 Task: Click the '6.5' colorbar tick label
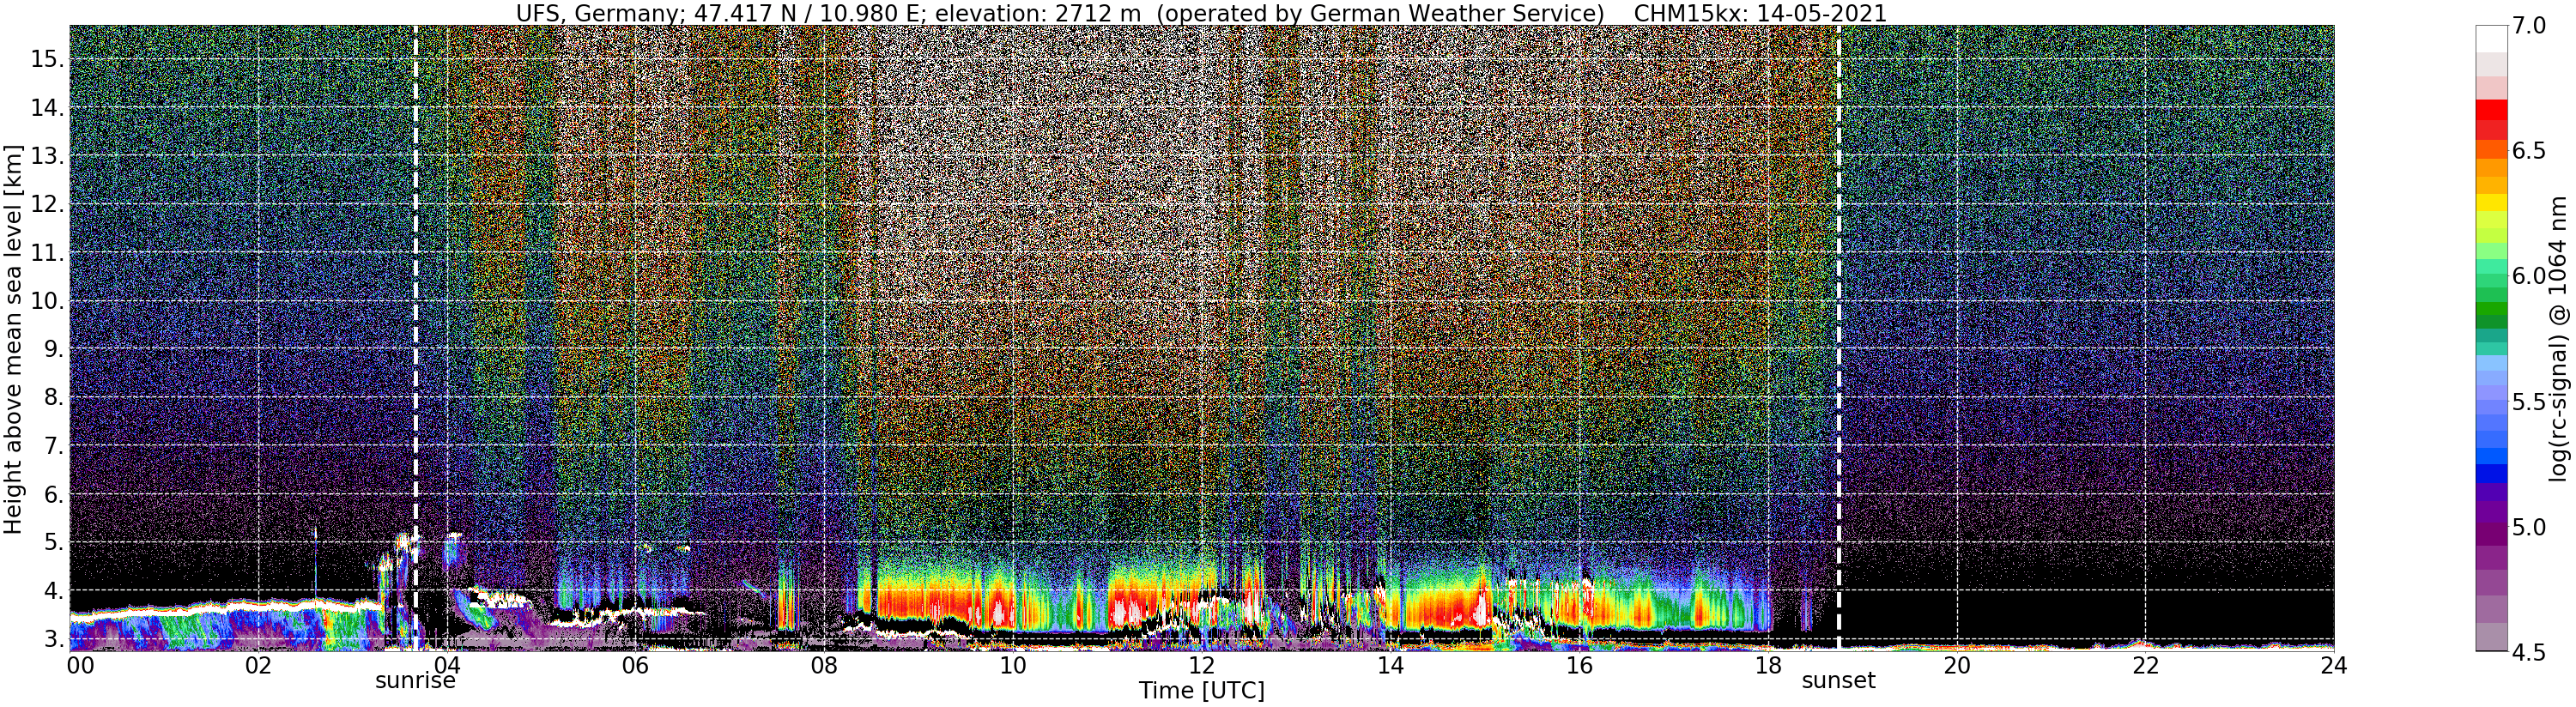2529,151
